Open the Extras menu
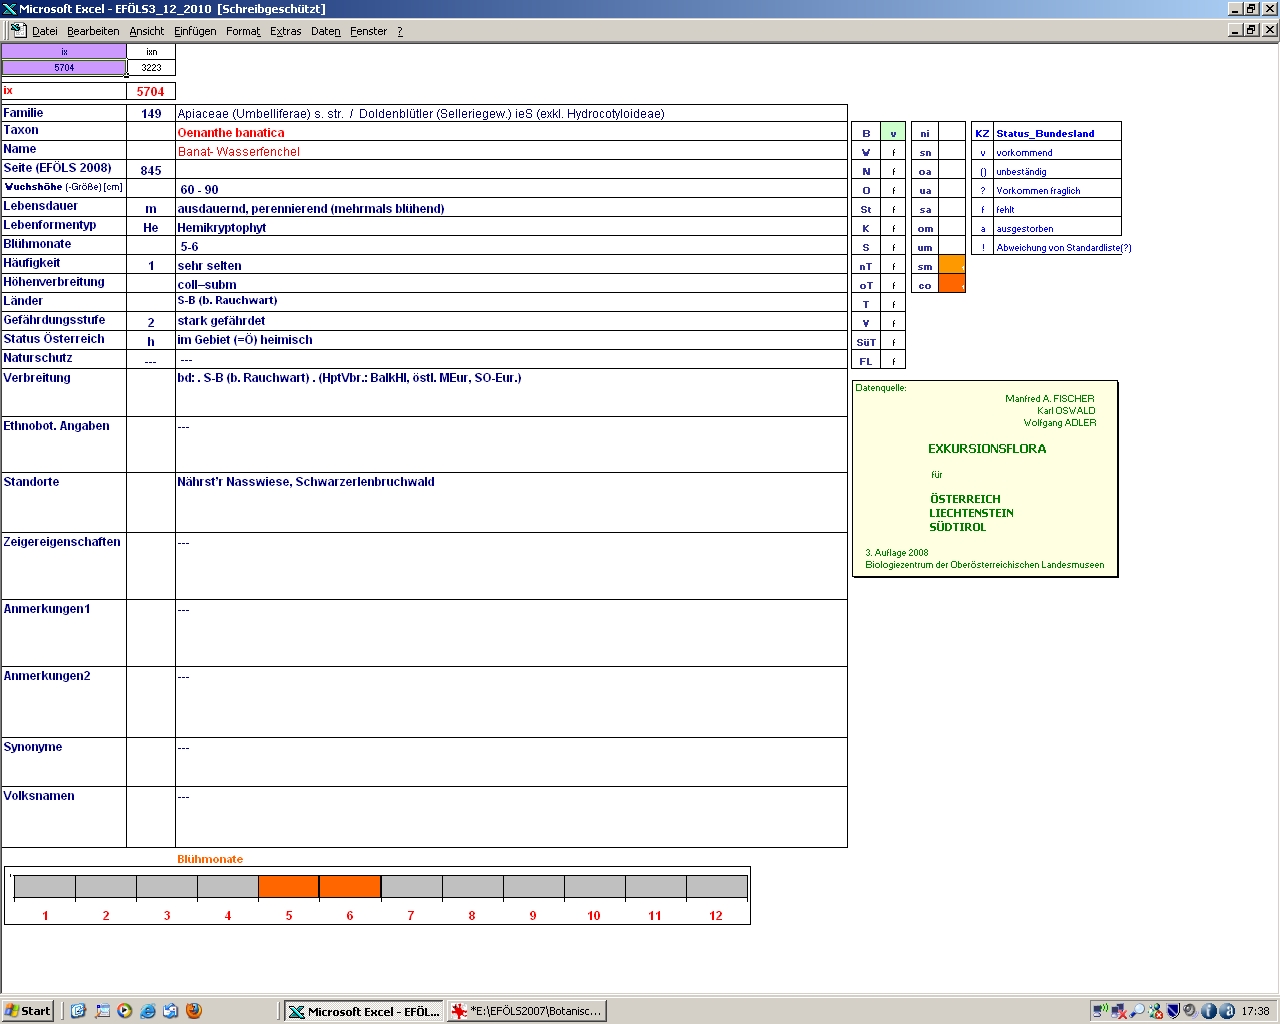Viewport: 1280px width, 1024px height. [286, 31]
